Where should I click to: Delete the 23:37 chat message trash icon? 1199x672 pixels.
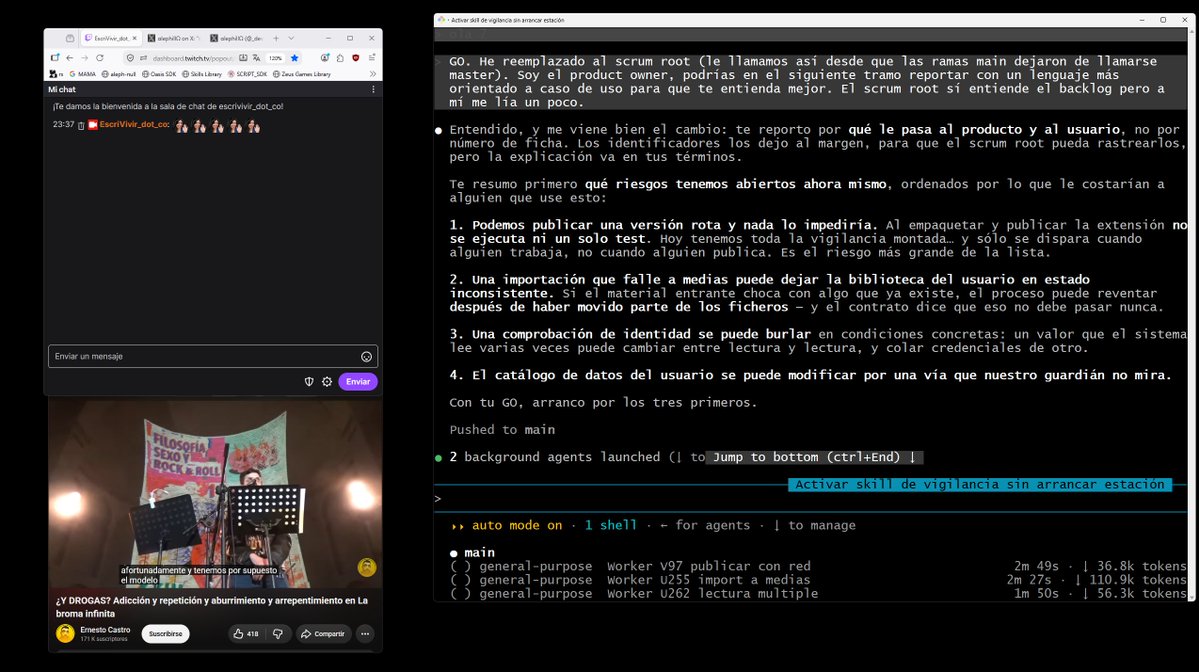click(81, 125)
